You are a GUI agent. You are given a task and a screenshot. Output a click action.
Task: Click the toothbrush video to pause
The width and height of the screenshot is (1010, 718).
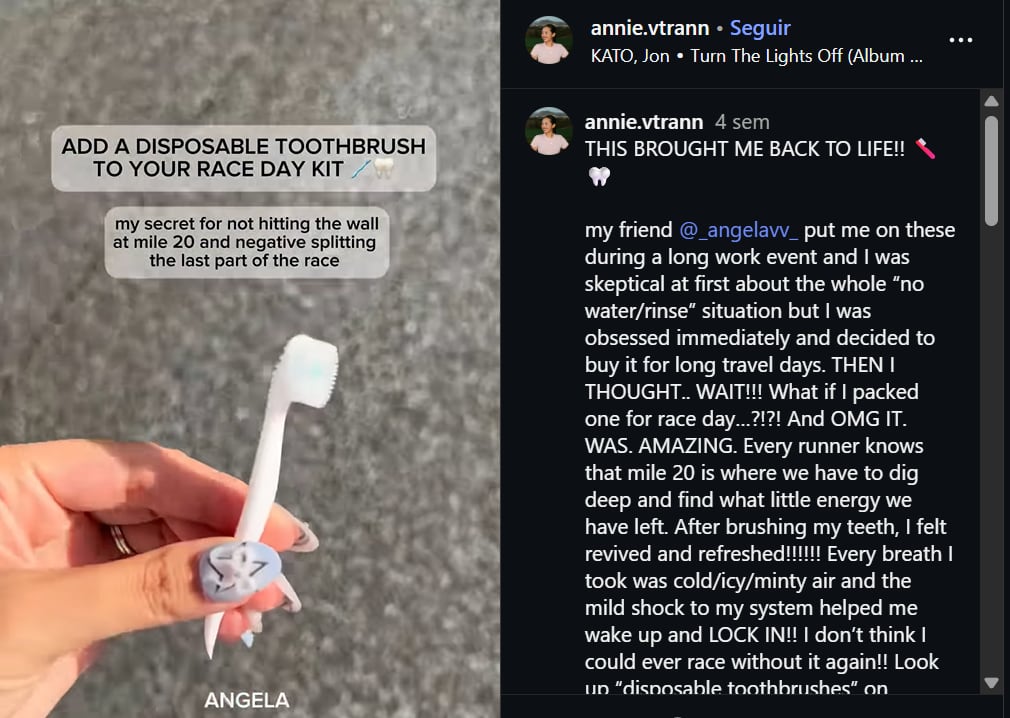[250, 359]
